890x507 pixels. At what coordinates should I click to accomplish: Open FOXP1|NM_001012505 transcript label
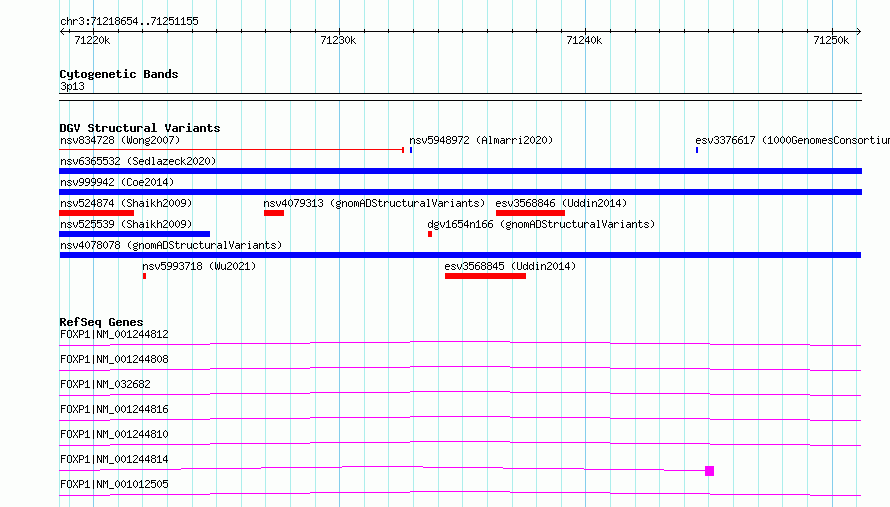pos(114,484)
